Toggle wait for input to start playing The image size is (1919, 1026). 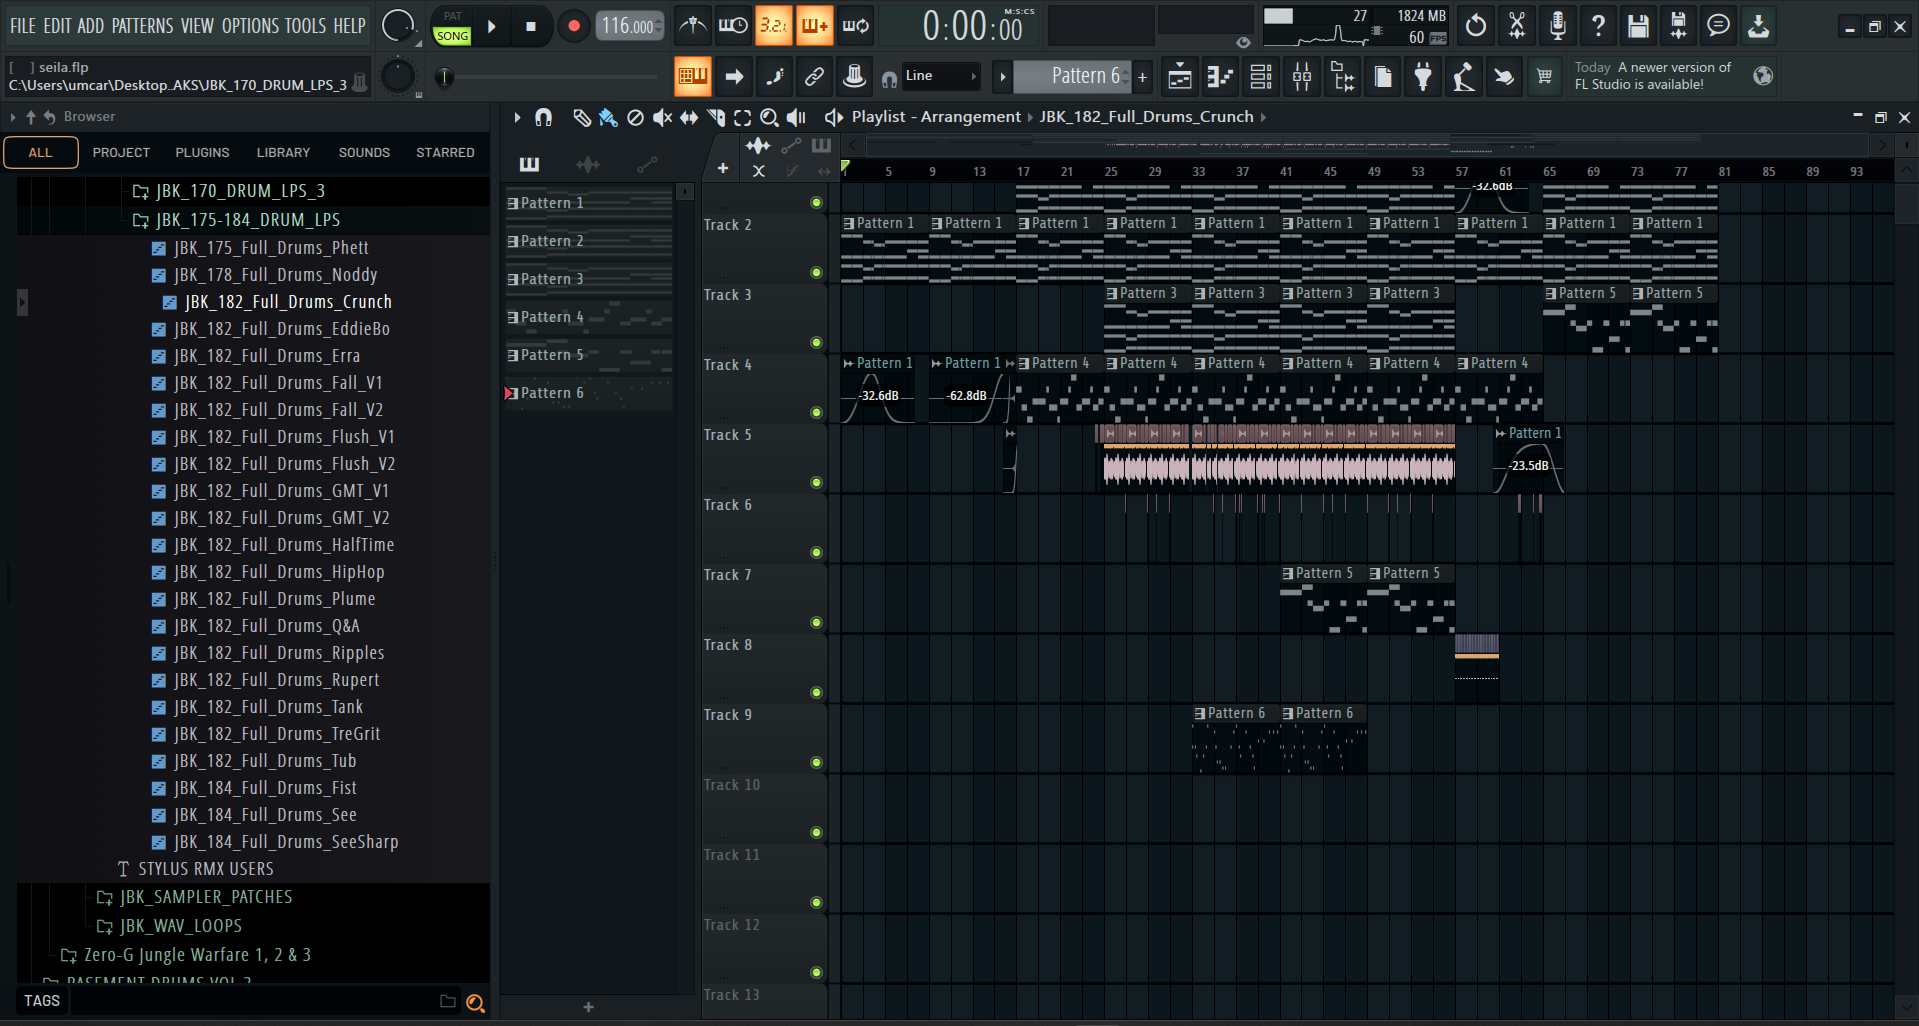733,26
